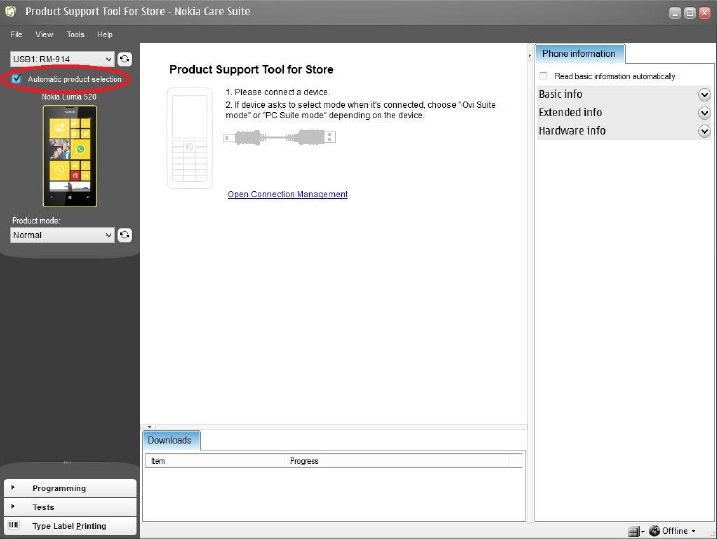Open the Tools menu
Viewport: 717px width, 539px height.
coord(75,34)
